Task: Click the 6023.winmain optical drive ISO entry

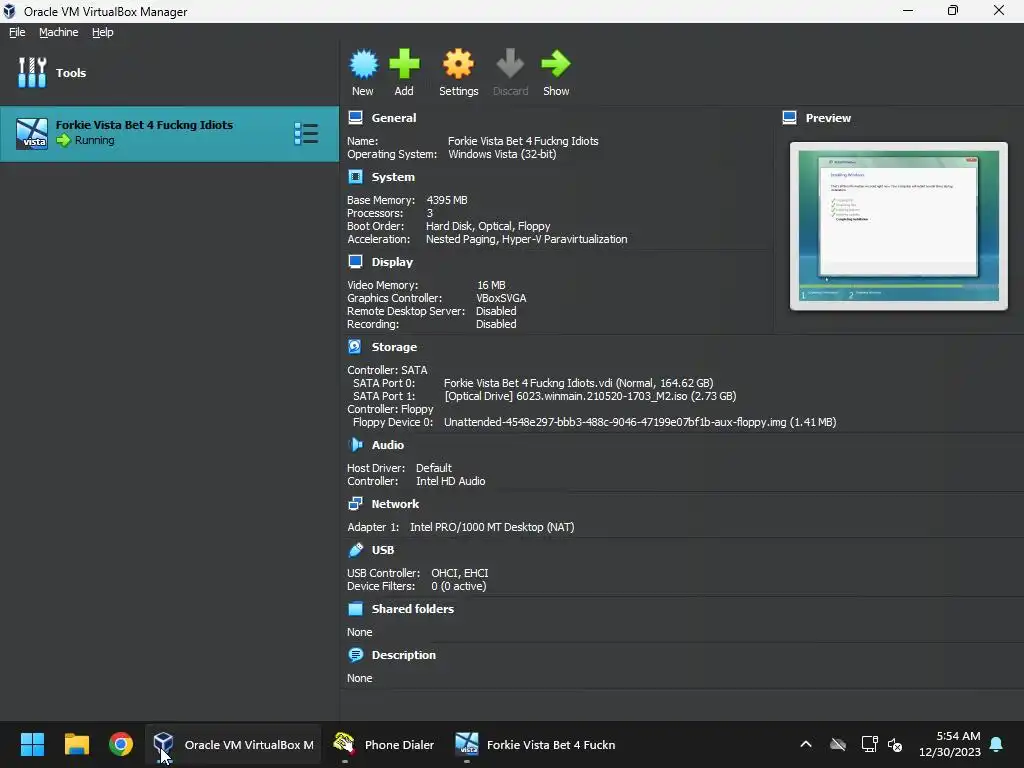Action: (590, 396)
